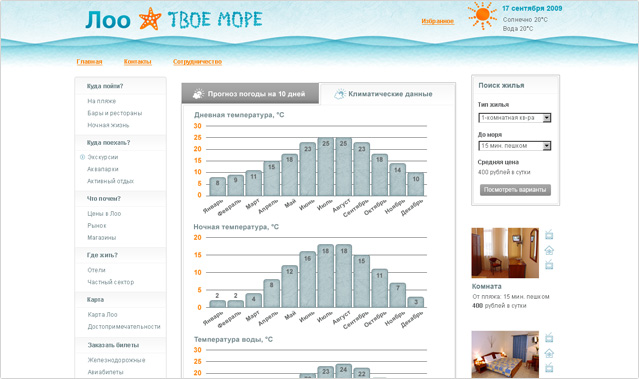Select Аквапарки in the sidebar menu

[x=103, y=169]
